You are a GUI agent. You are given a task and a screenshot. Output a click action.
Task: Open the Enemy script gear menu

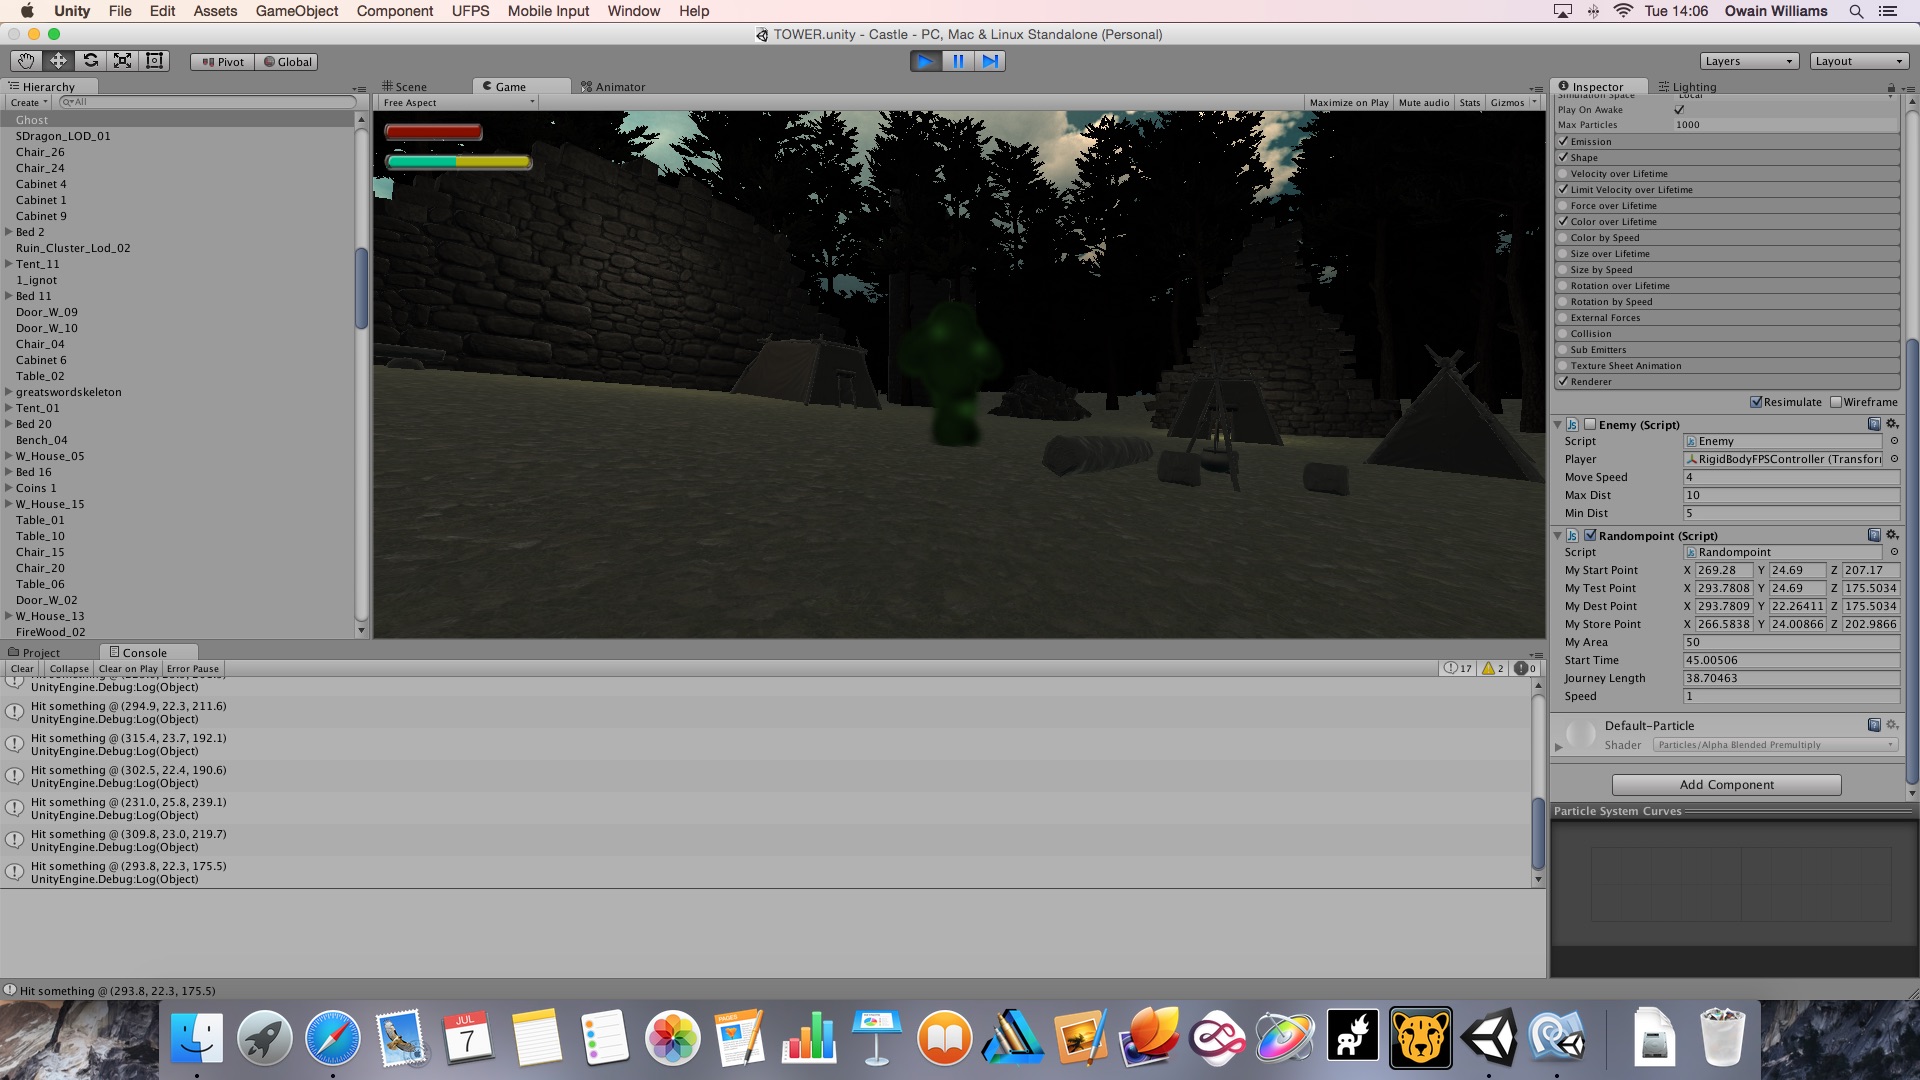coord(1892,424)
